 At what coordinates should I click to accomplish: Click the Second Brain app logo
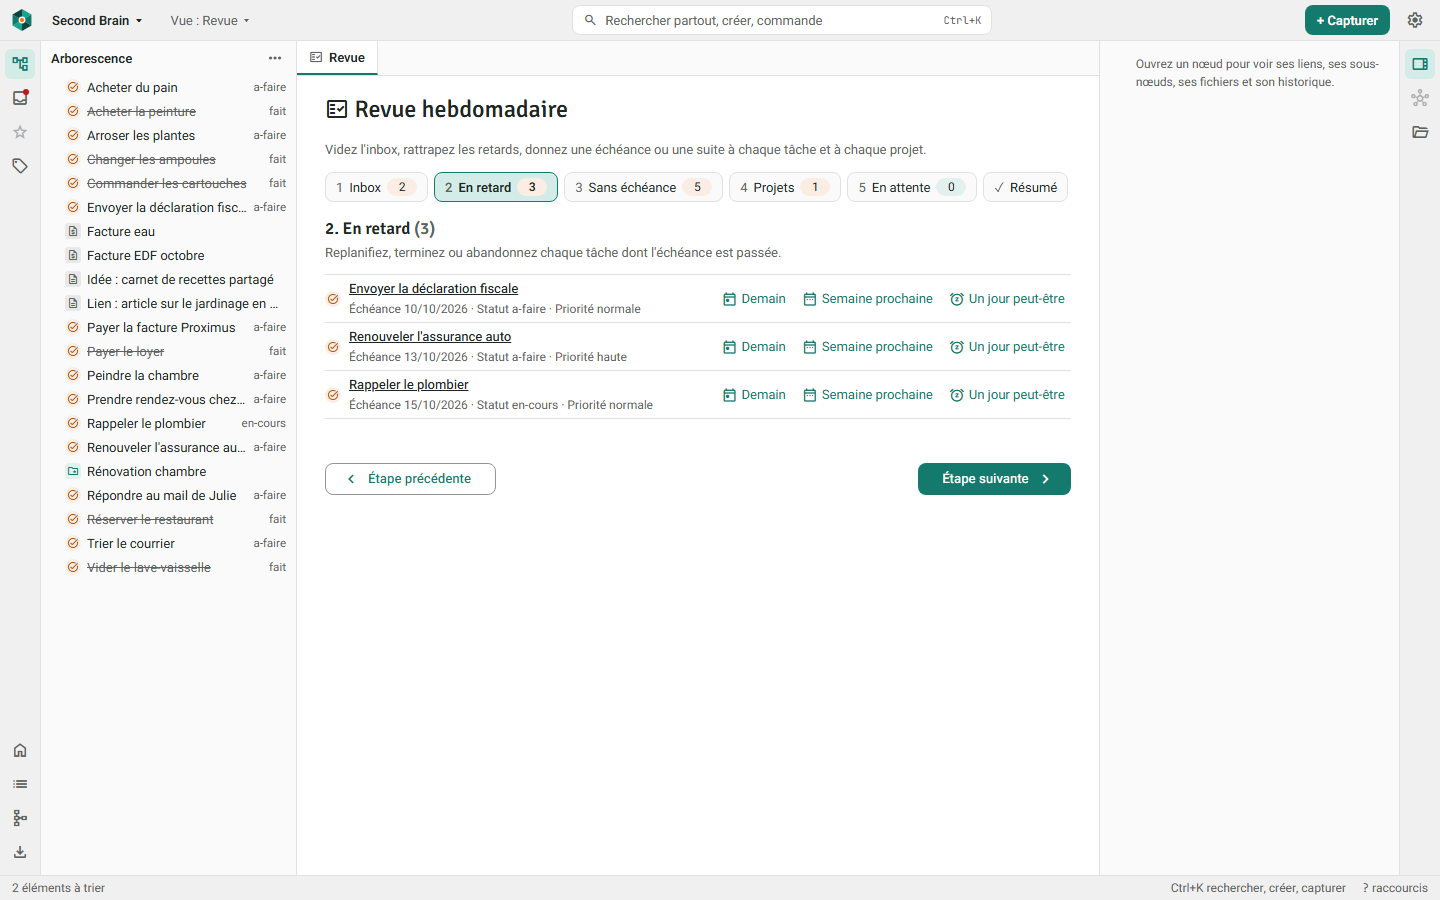22,20
